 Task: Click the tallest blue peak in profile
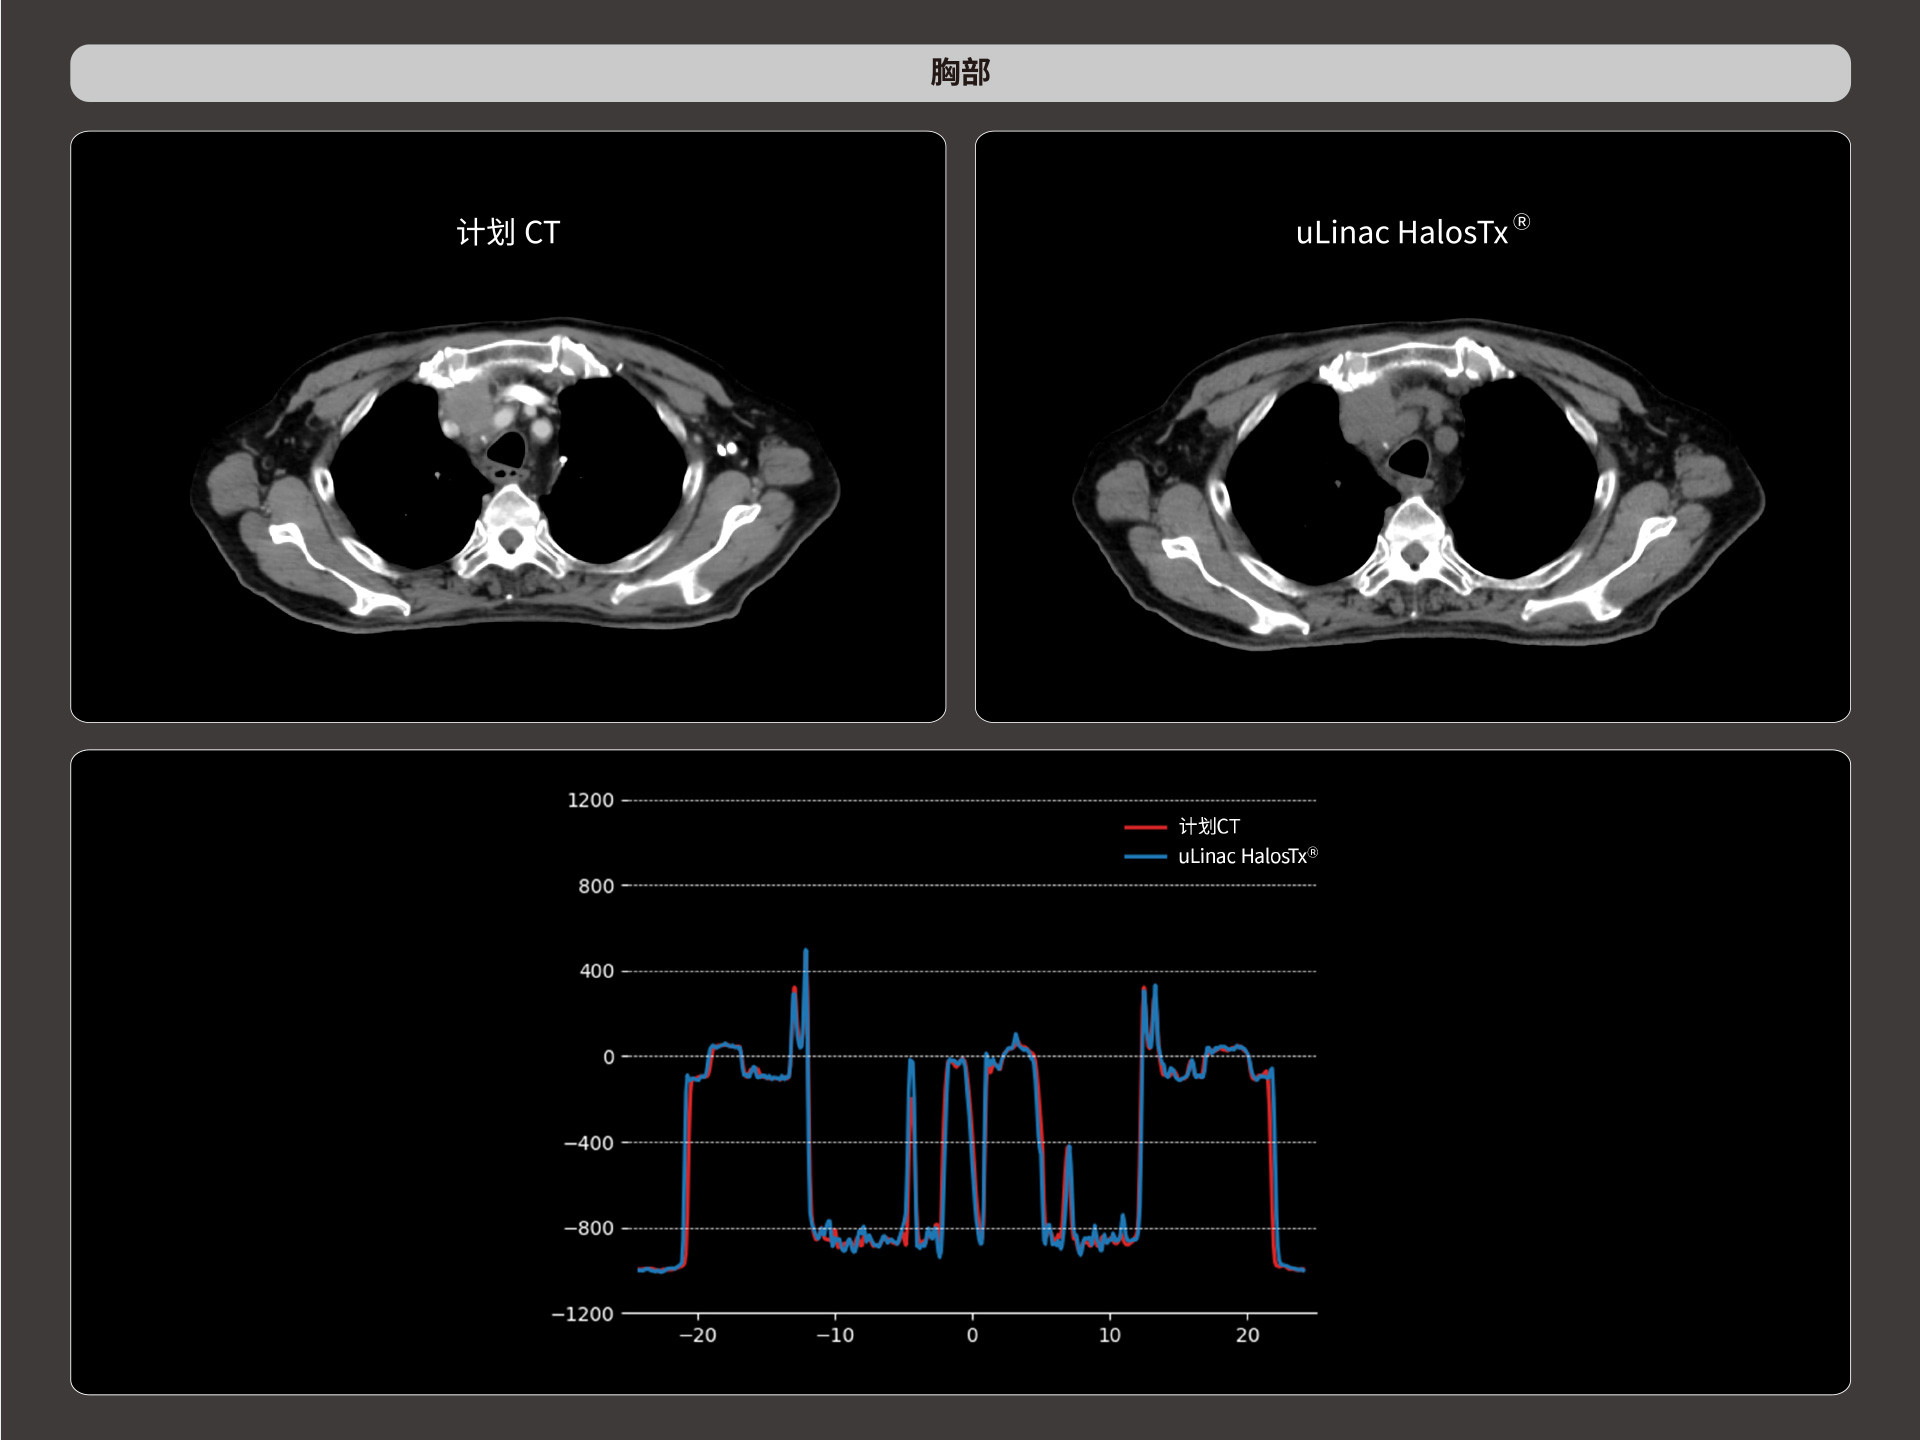[x=806, y=953]
